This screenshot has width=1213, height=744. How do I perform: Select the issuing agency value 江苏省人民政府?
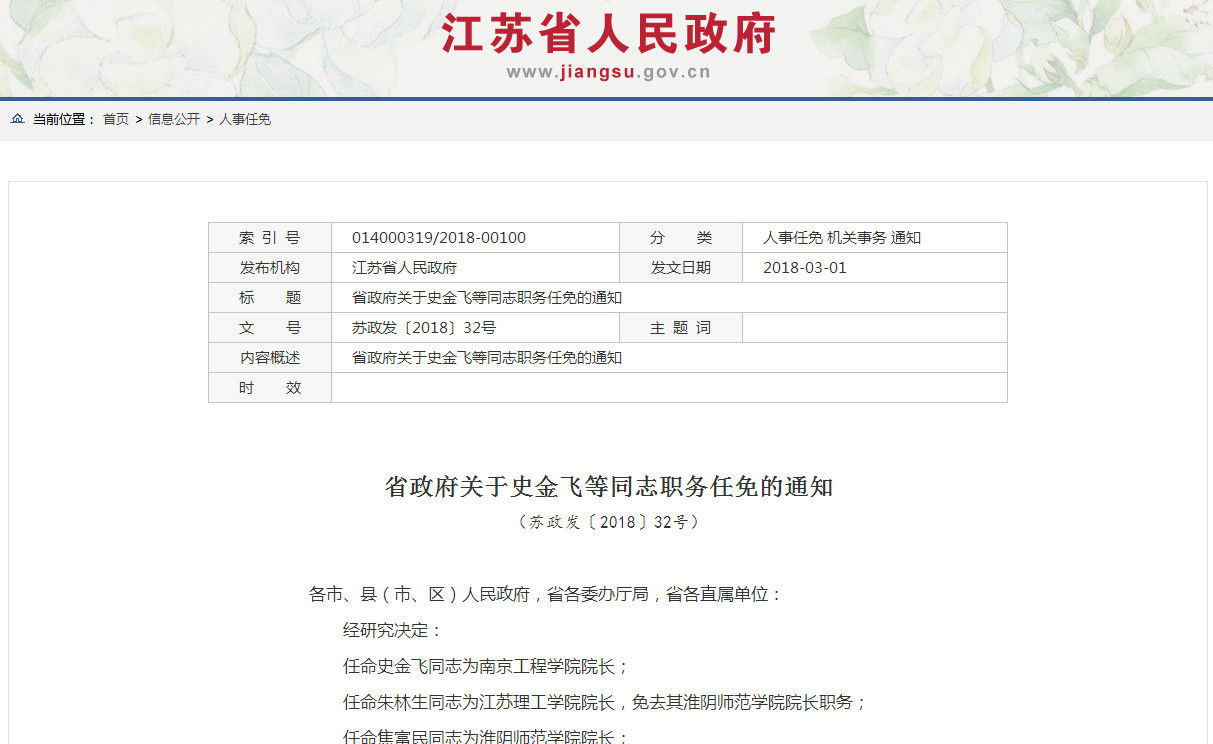click(405, 268)
